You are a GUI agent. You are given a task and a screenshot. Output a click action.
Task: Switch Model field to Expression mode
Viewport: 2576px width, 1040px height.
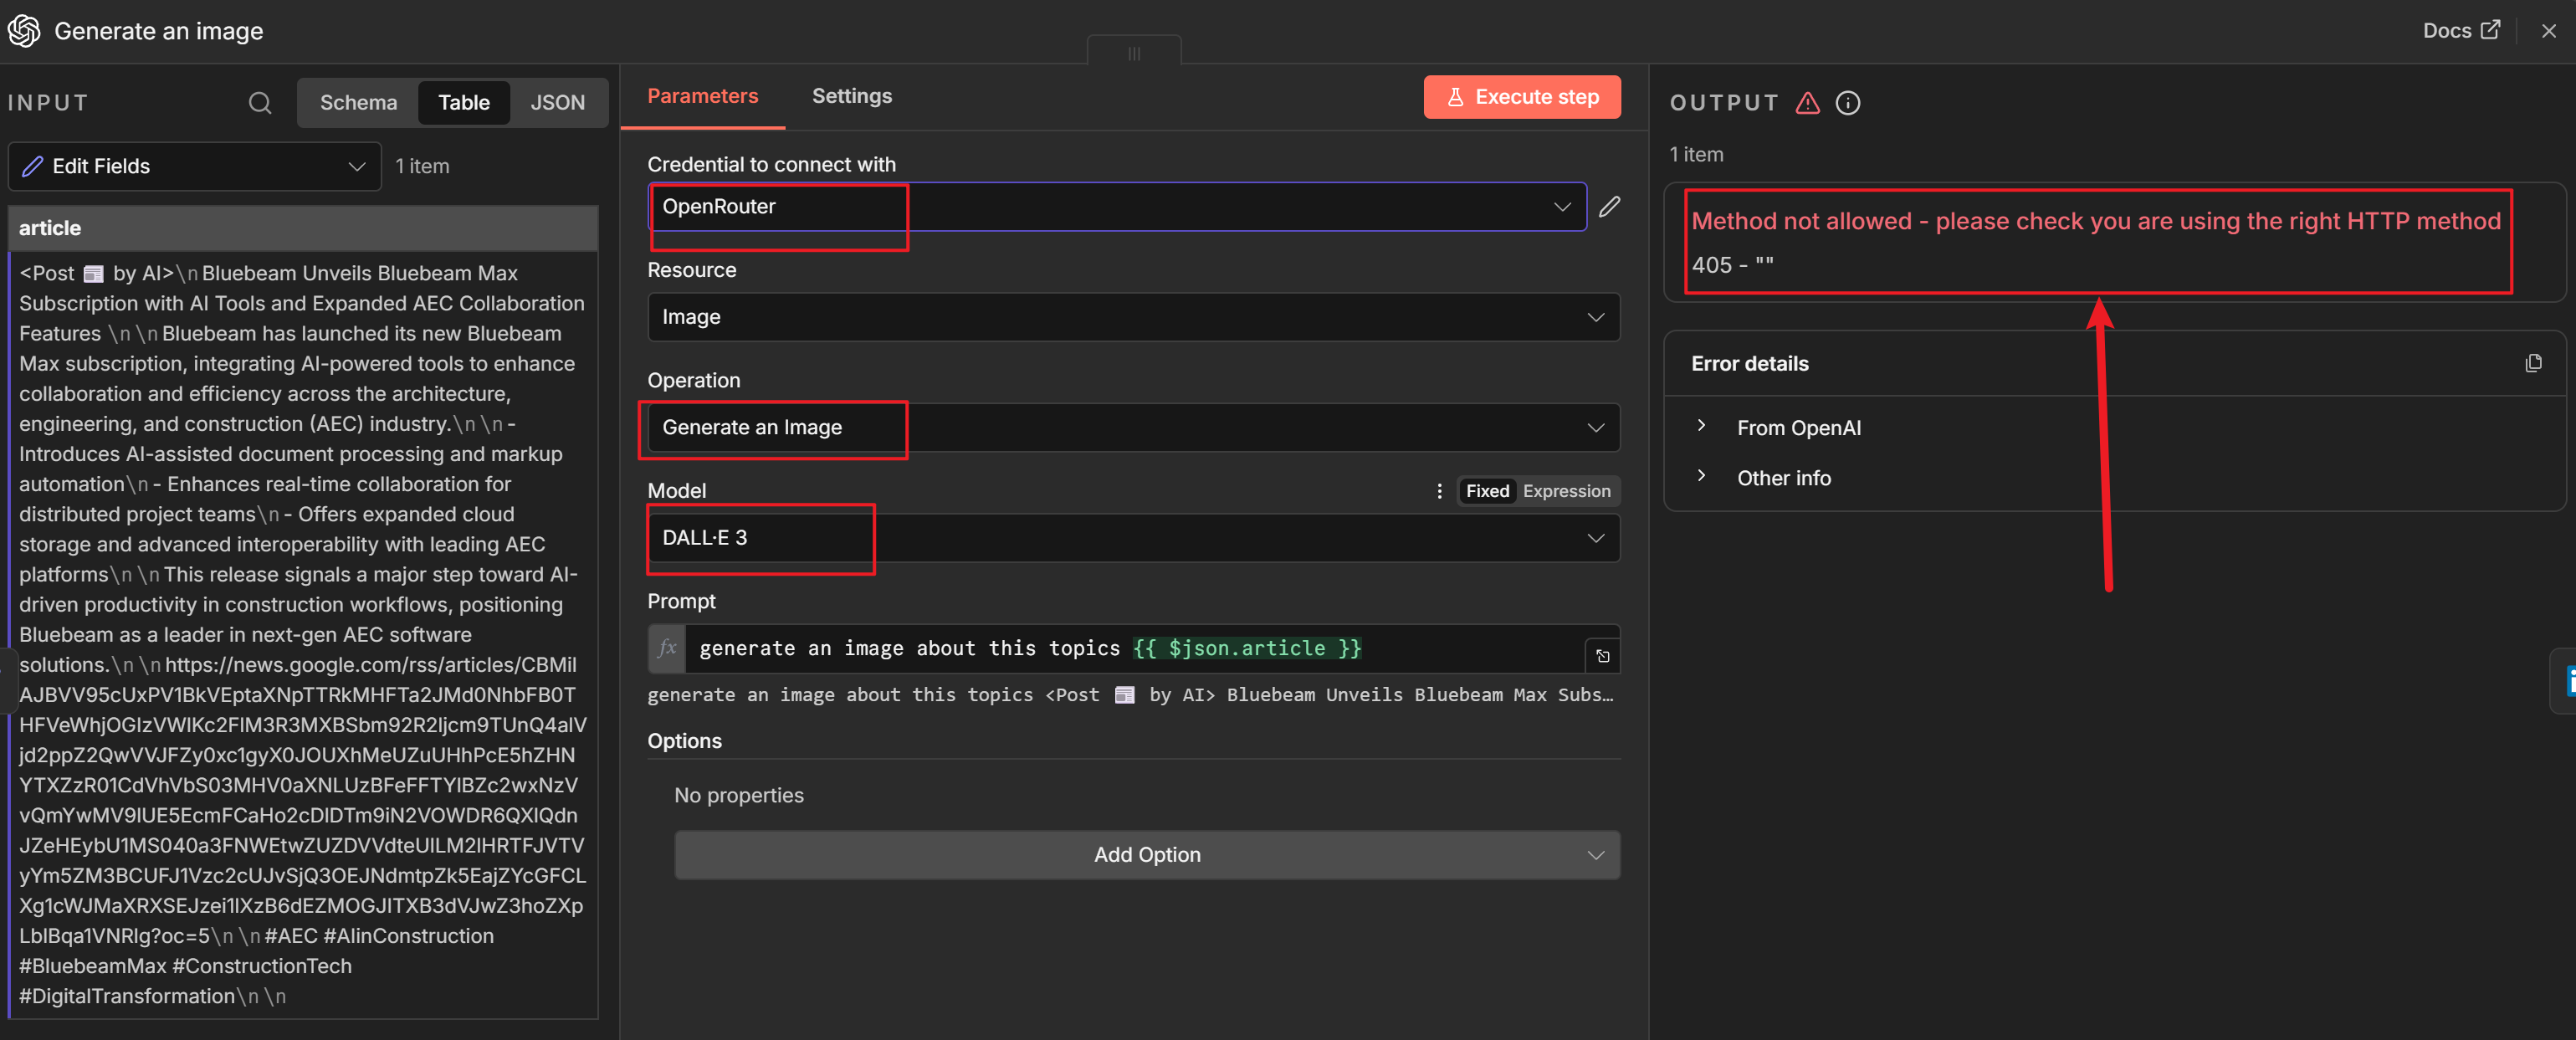pos(1566,491)
